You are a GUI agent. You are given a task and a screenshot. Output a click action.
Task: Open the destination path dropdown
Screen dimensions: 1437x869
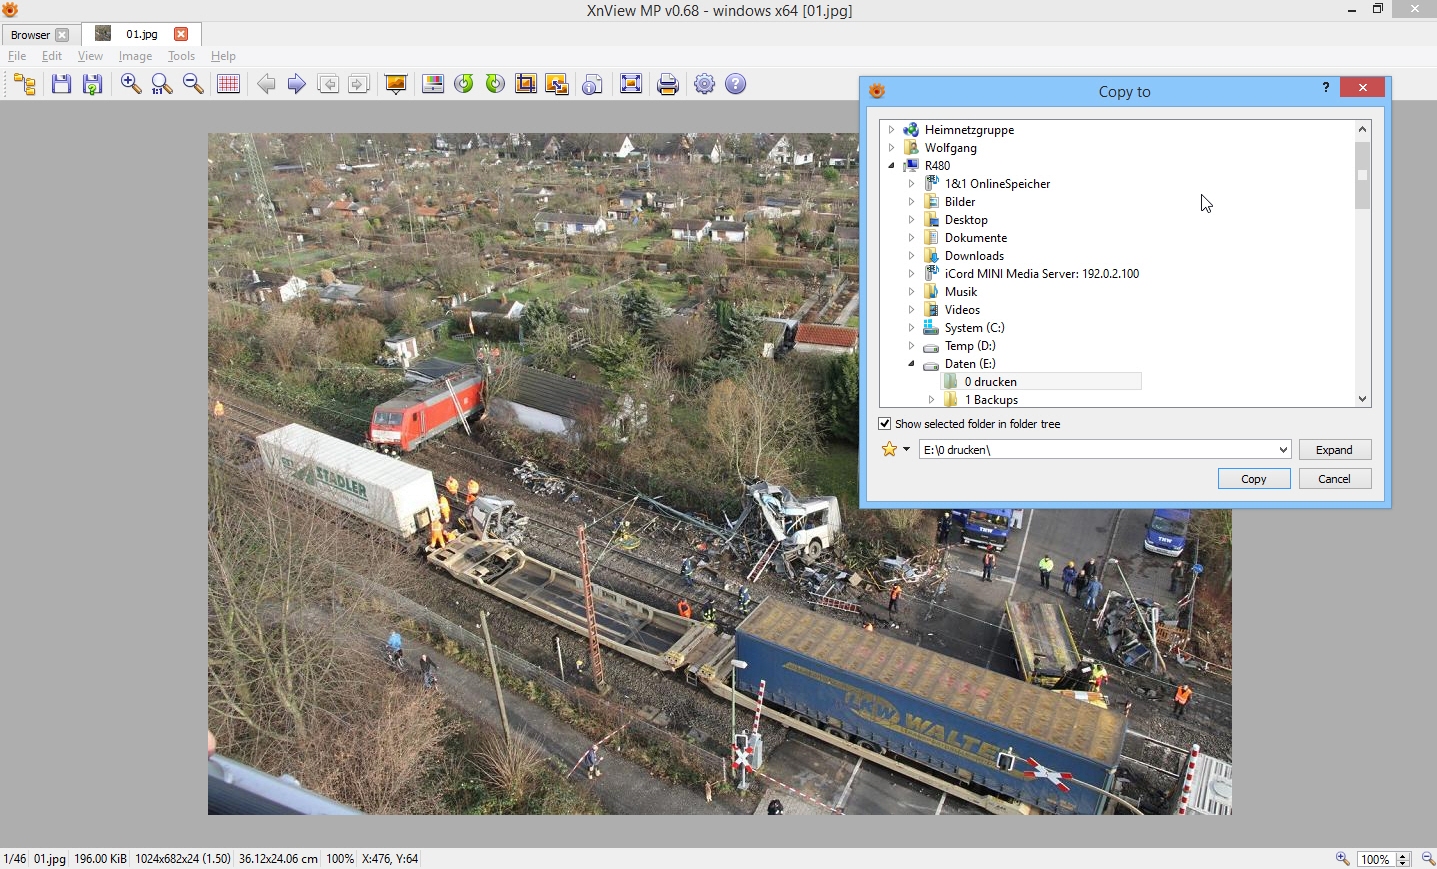coord(1283,450)
